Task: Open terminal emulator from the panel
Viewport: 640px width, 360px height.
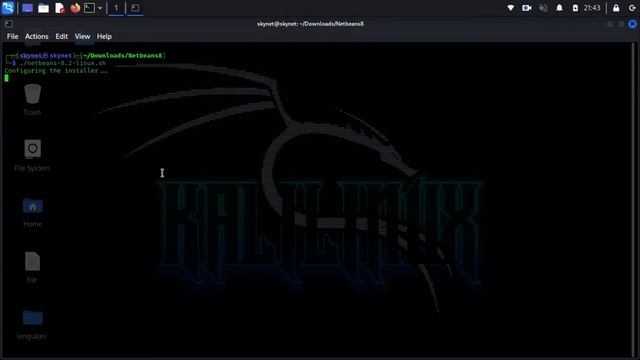Action: (x=89, y=8)
